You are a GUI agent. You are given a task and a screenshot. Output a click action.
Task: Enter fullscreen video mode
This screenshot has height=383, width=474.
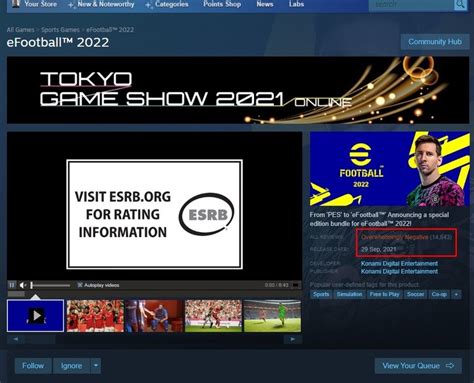tap(295, 285)
